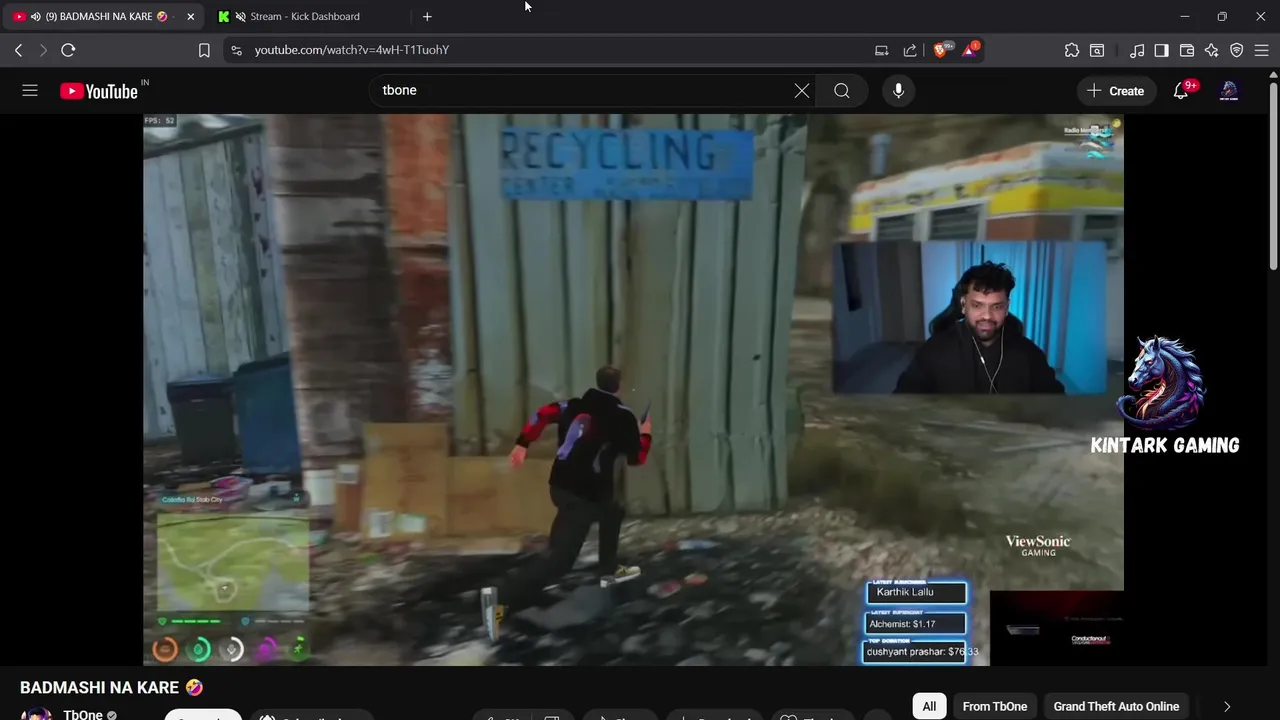The image size is (1280, 720).
Task: Click the video player to pause
Action: pyautogui.click(x=633, y=390)
